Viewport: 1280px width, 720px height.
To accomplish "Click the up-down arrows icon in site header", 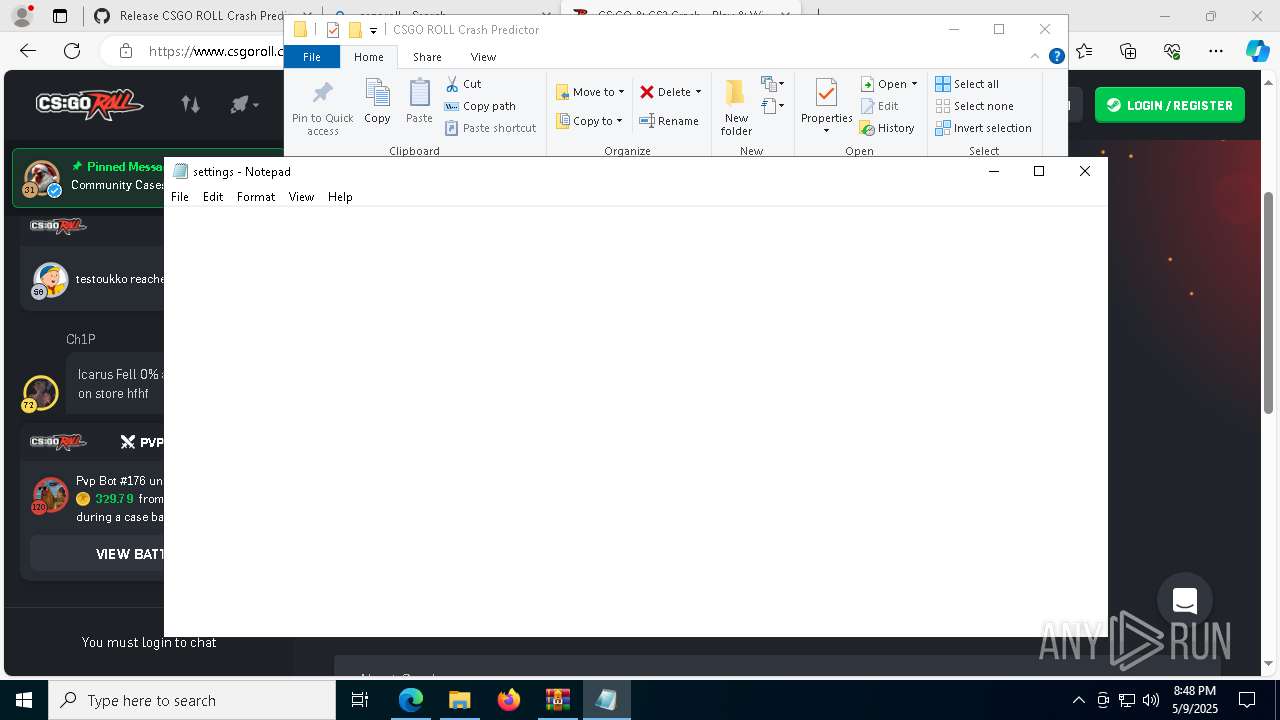I will [x=190, y=104].
